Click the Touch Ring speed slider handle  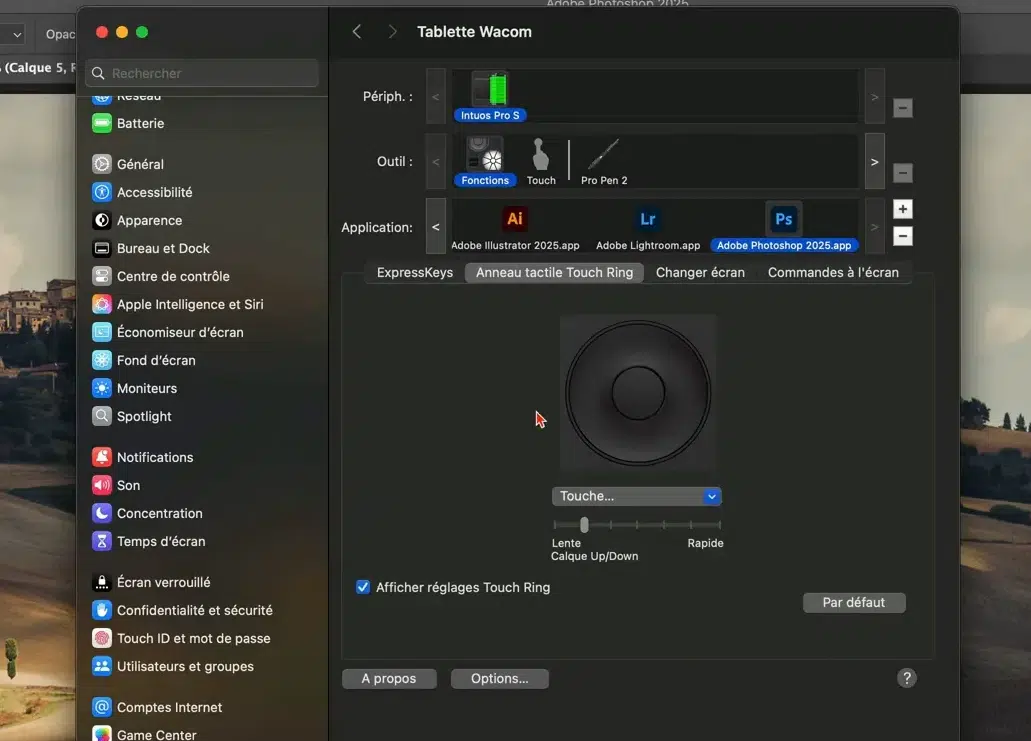click(x=584, y=525)
